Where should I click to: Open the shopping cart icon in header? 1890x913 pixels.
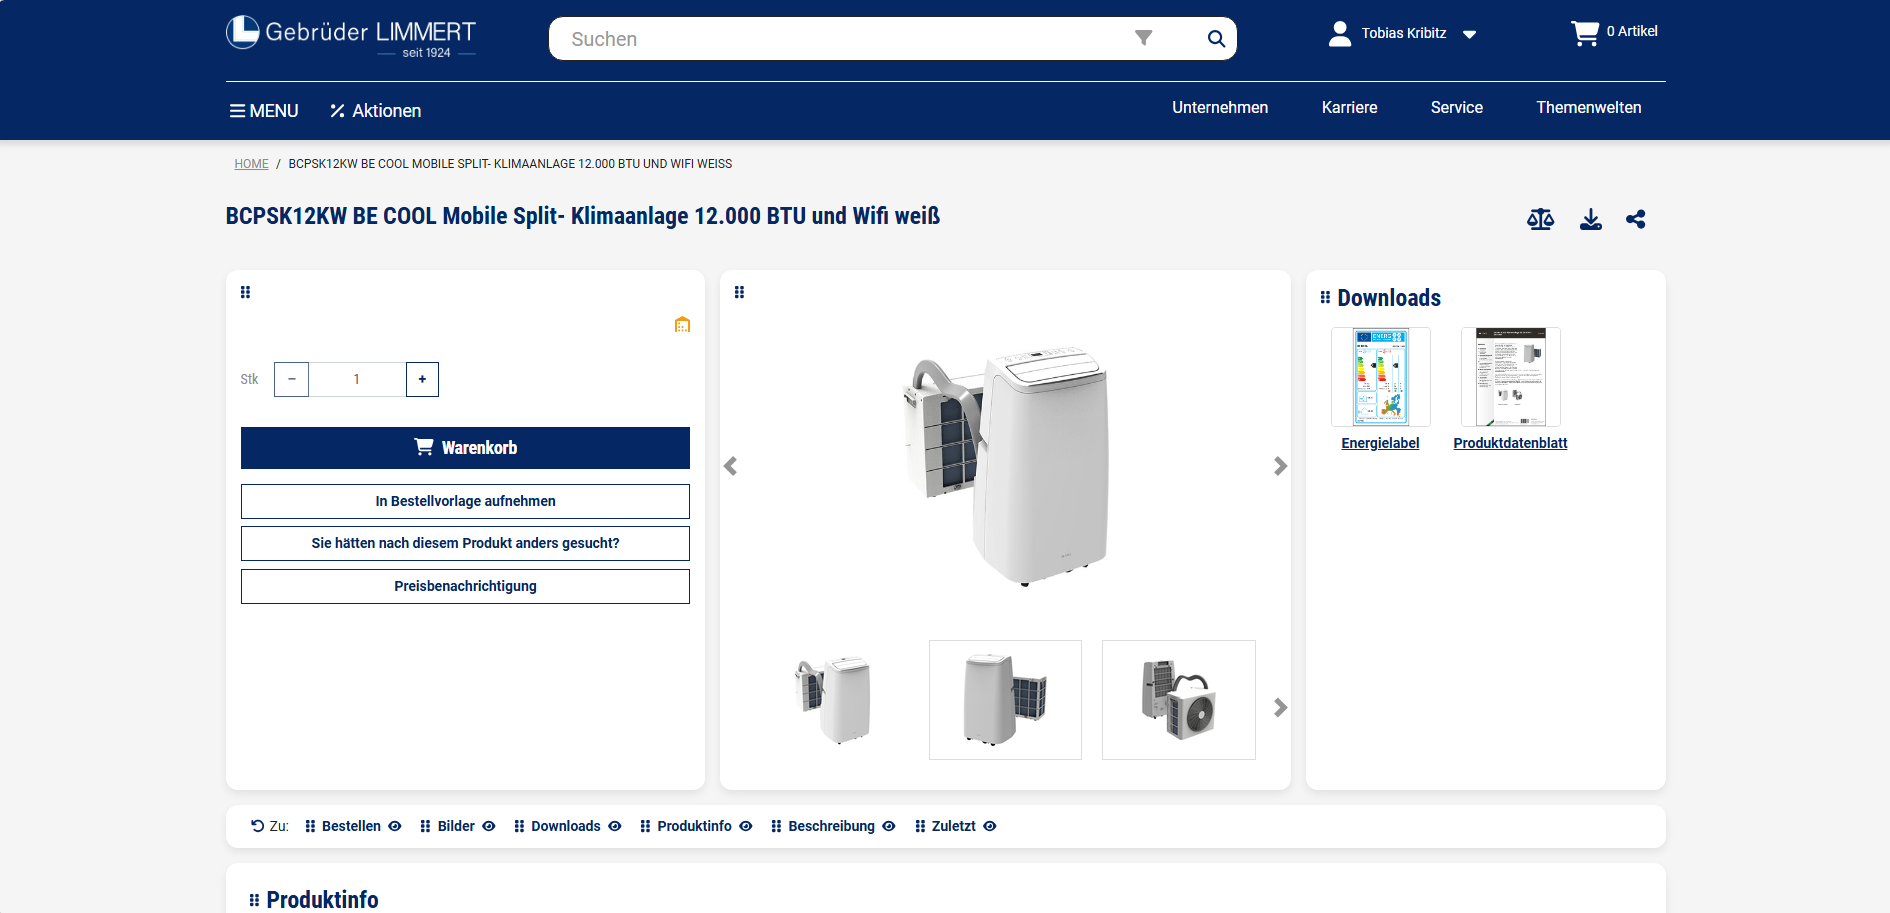coord(1585,33)
